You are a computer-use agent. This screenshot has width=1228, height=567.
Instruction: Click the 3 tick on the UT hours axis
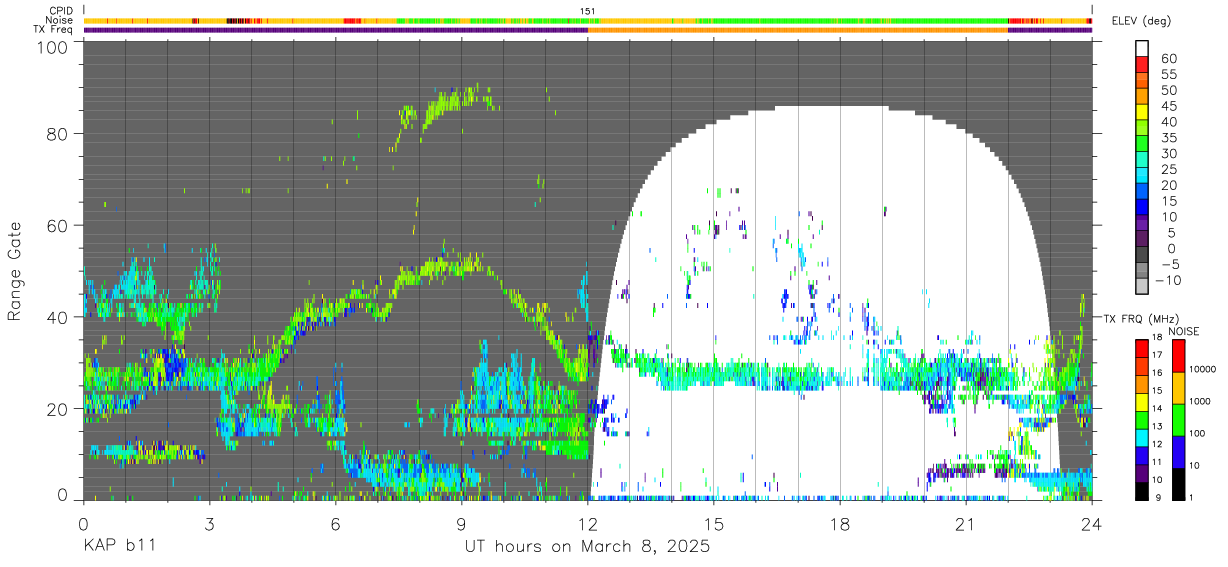pyautogui.click(x=209, y=523)
